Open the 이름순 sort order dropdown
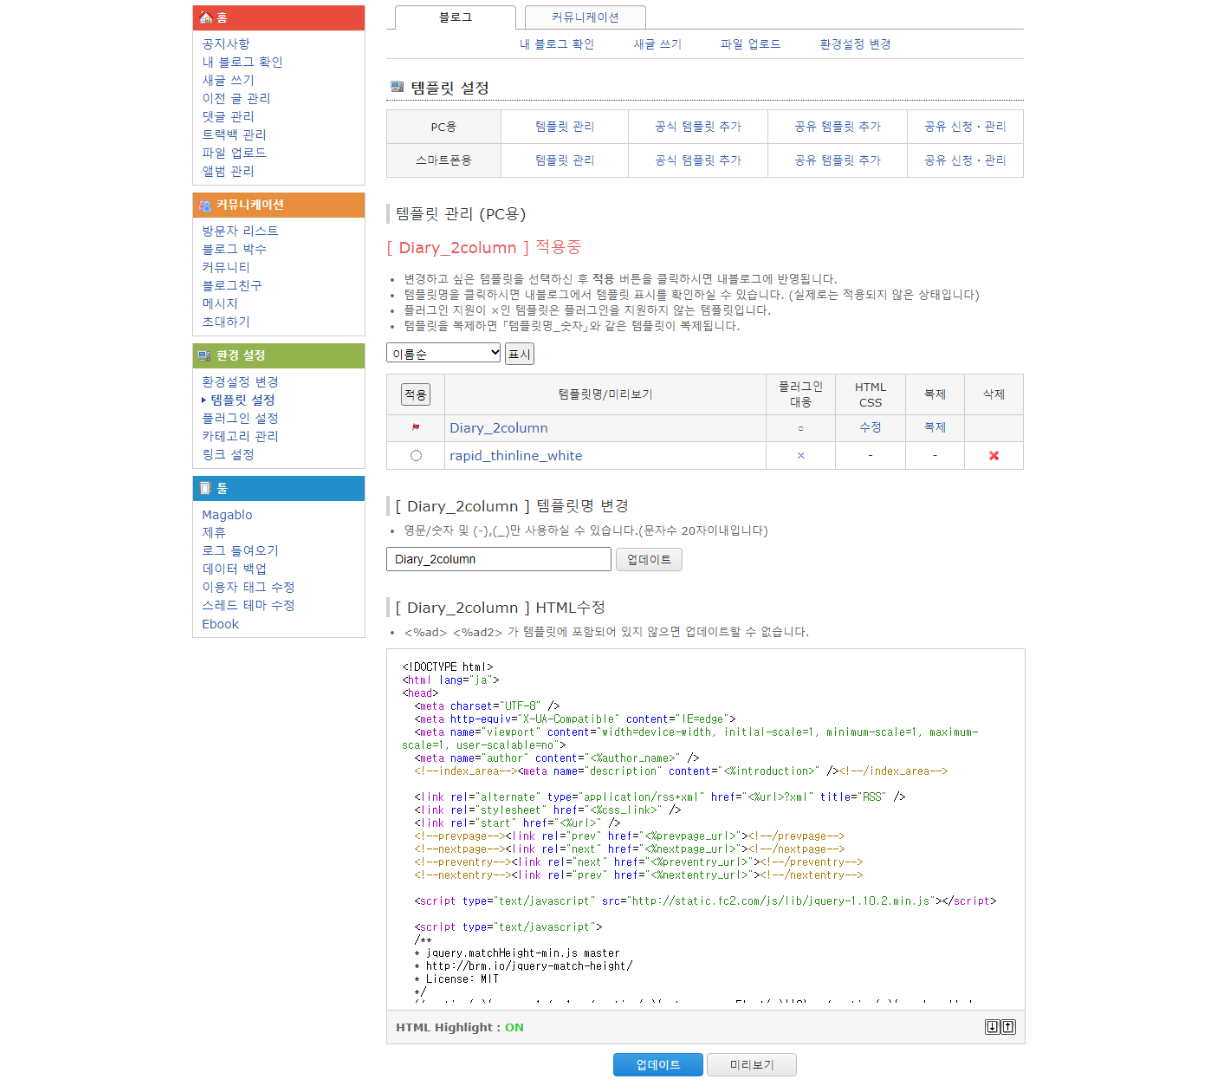Viewport: 1215px width, 1090px height. tap(443, 353)
